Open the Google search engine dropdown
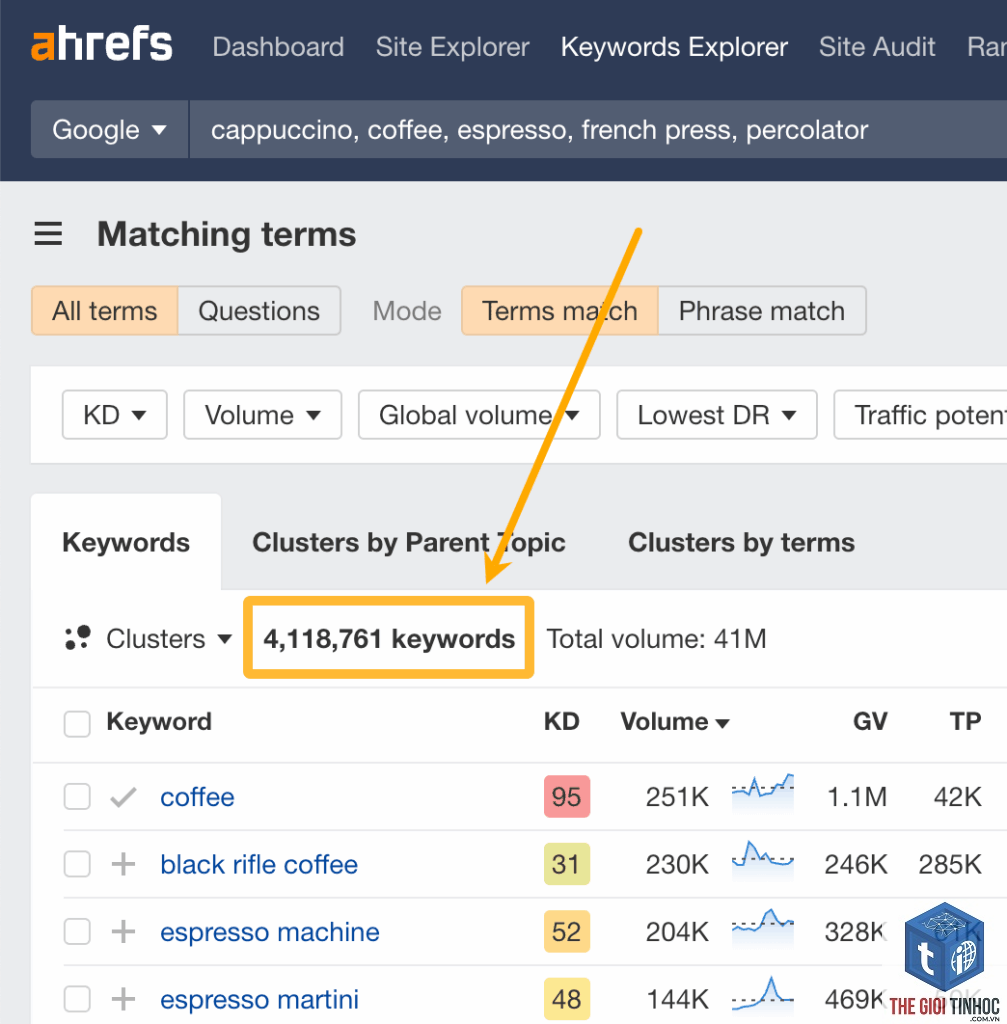 tap(110, 129)
